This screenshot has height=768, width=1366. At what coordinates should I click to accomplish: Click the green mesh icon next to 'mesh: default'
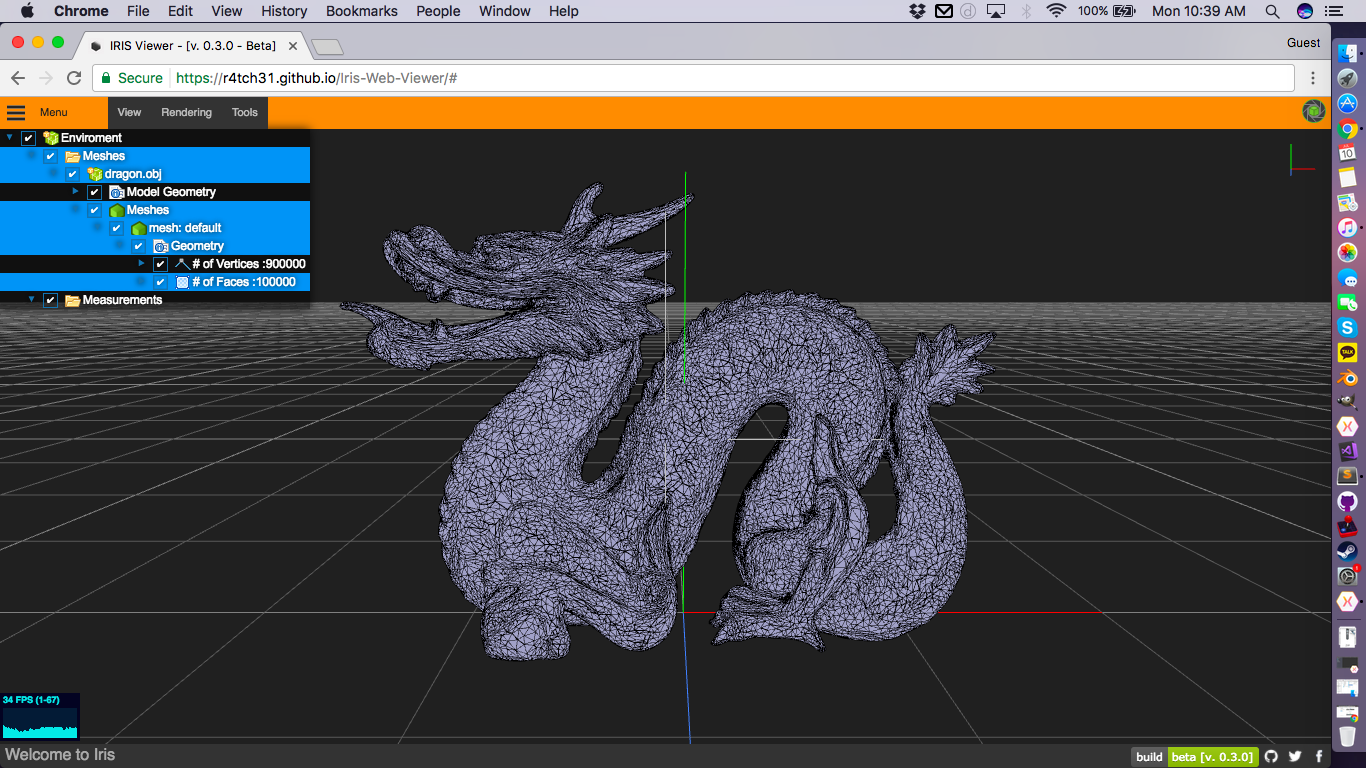(139, 228)
